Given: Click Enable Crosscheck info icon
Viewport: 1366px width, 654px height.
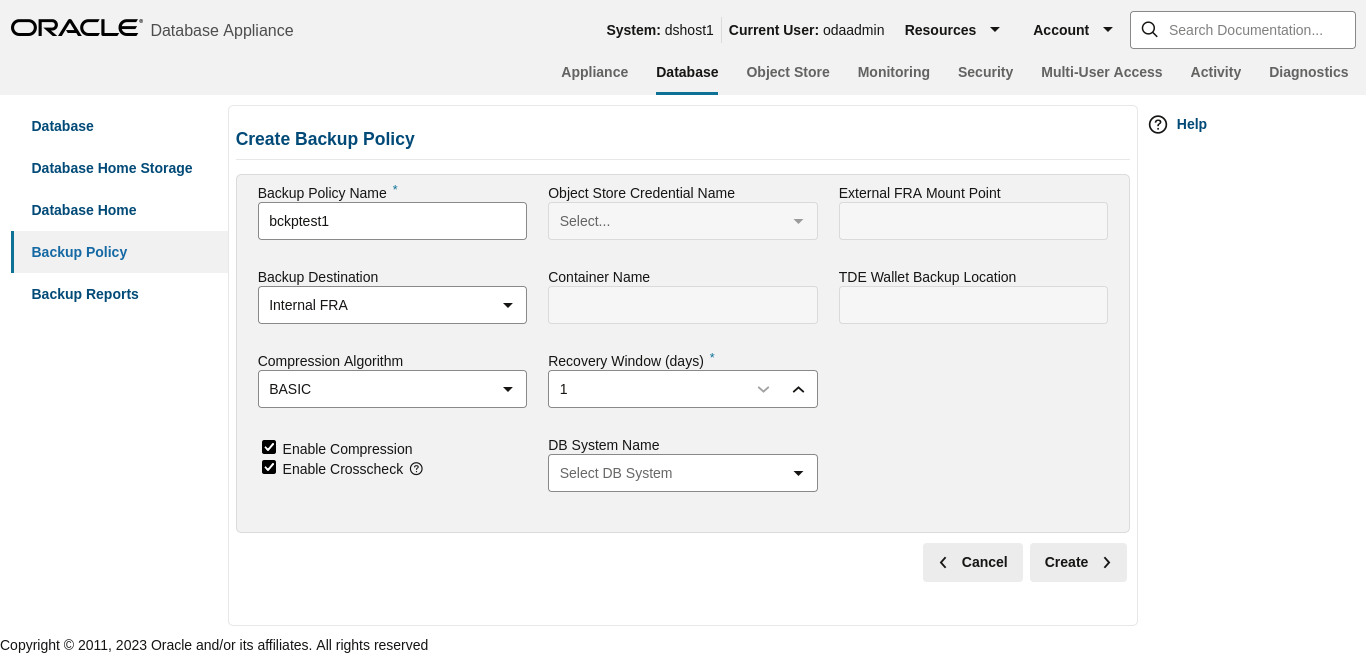Looking at the screenshot, I should 416,469.
